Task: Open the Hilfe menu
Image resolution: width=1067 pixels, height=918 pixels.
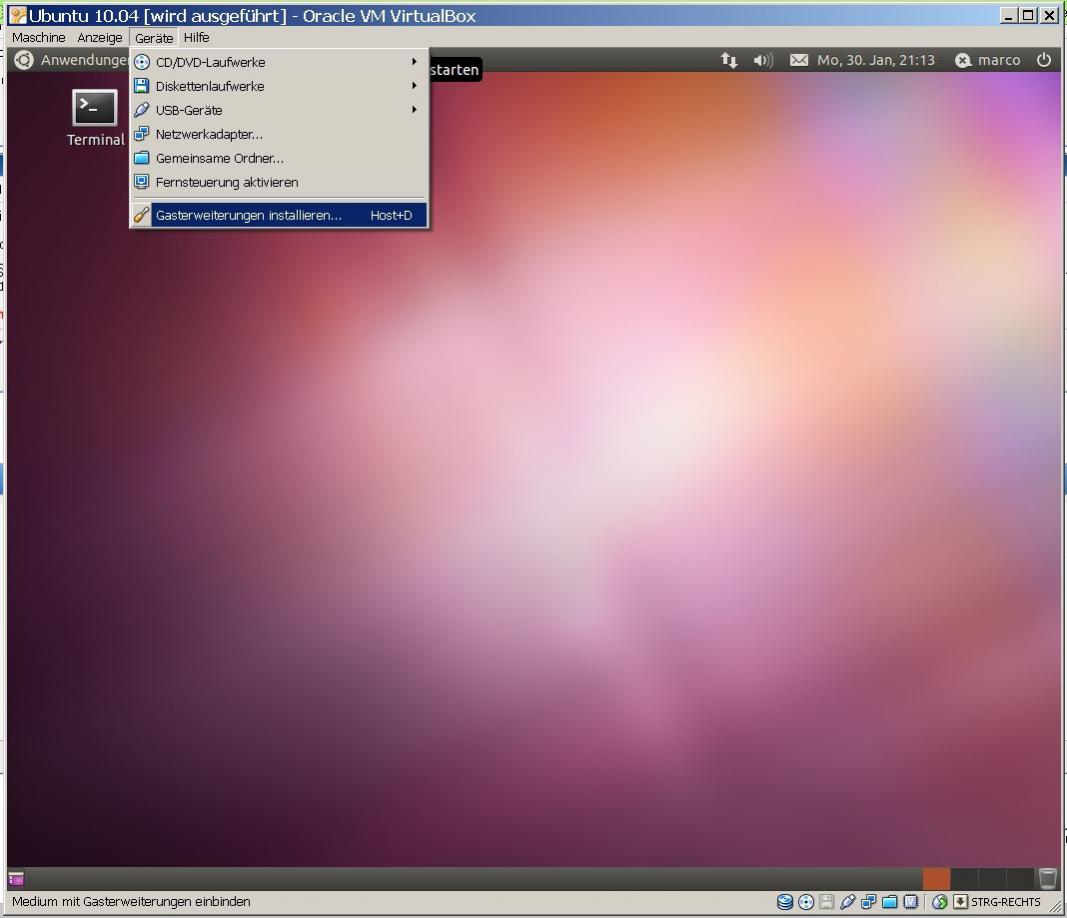Action: (196, 37)
